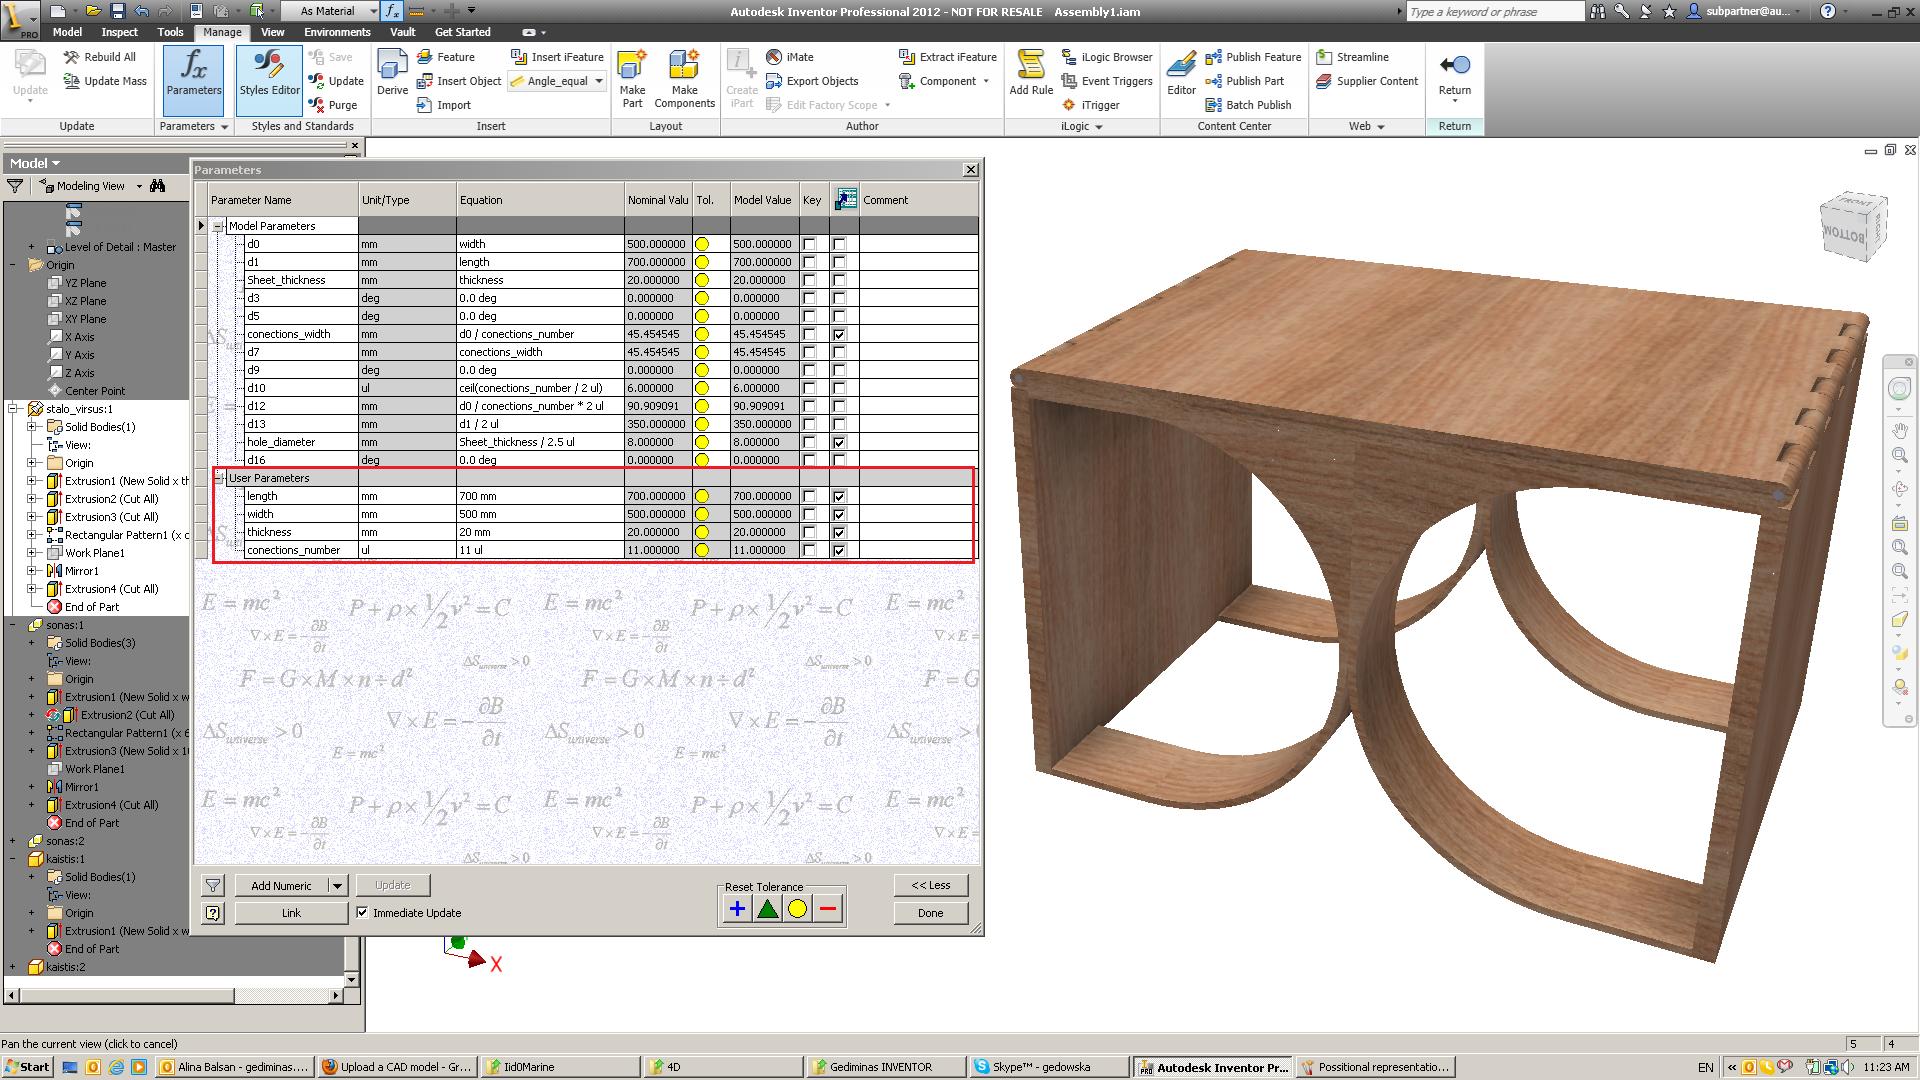Click the yellow tolerance circle for width

pyautogui.click(x=702, y=514)
